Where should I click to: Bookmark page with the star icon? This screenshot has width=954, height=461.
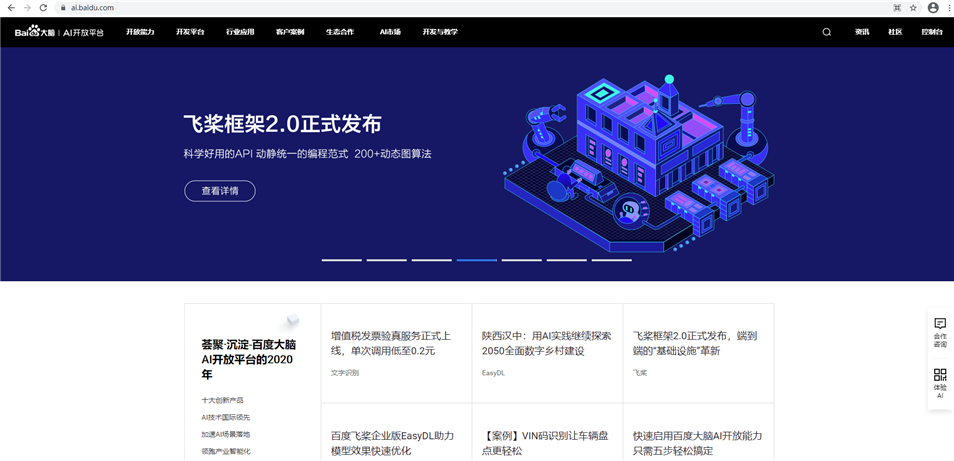[x=913, y=8]
